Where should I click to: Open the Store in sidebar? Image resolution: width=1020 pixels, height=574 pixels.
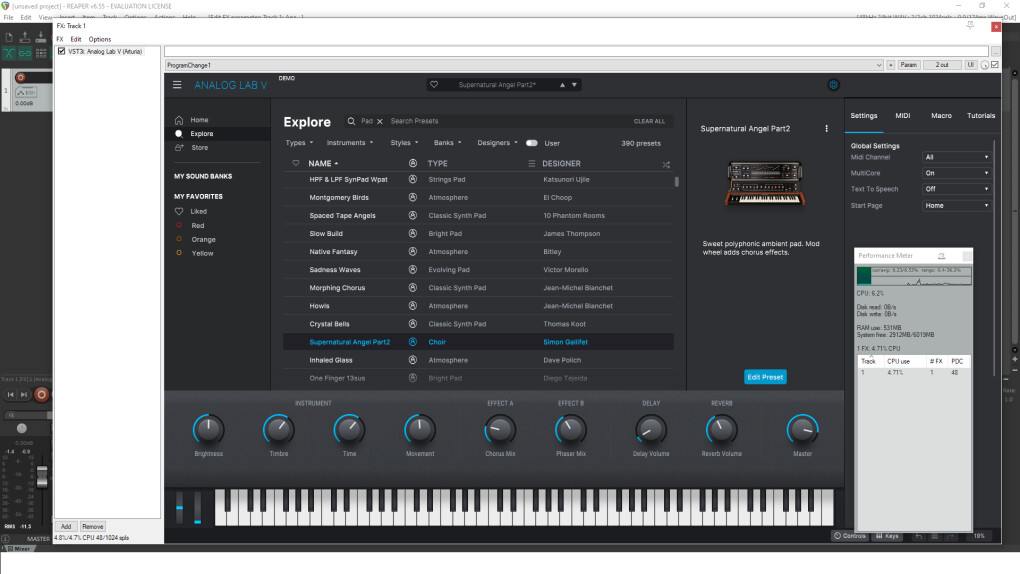199,148
